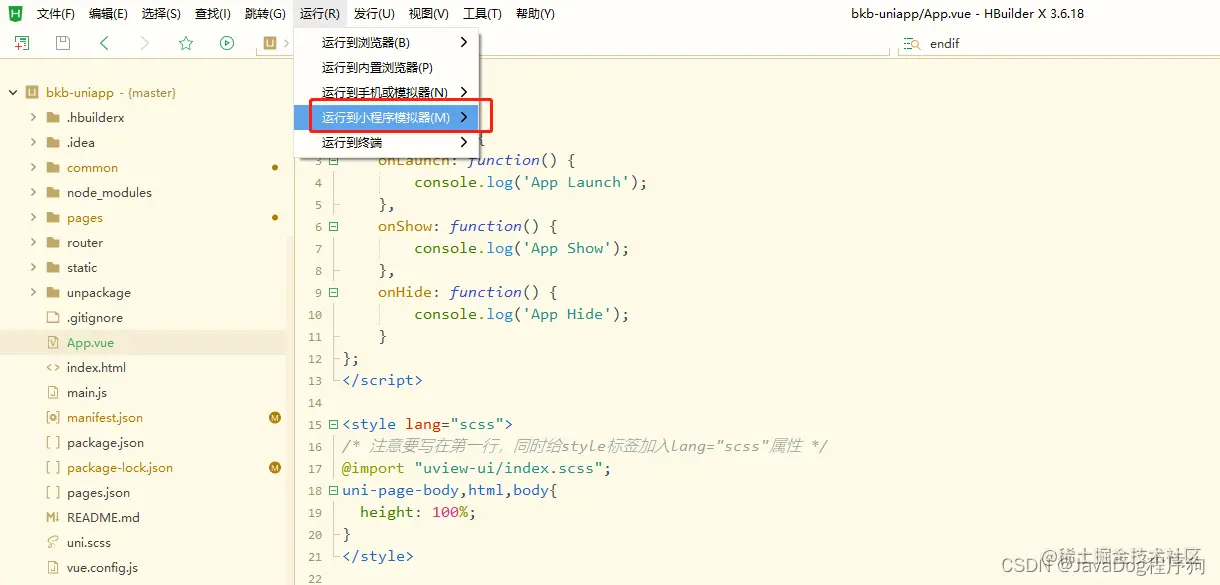Expand the .hbuilderx folder chevron
Screen dimensions: 1220x585
pyautogui.click(x=33, y=117)
